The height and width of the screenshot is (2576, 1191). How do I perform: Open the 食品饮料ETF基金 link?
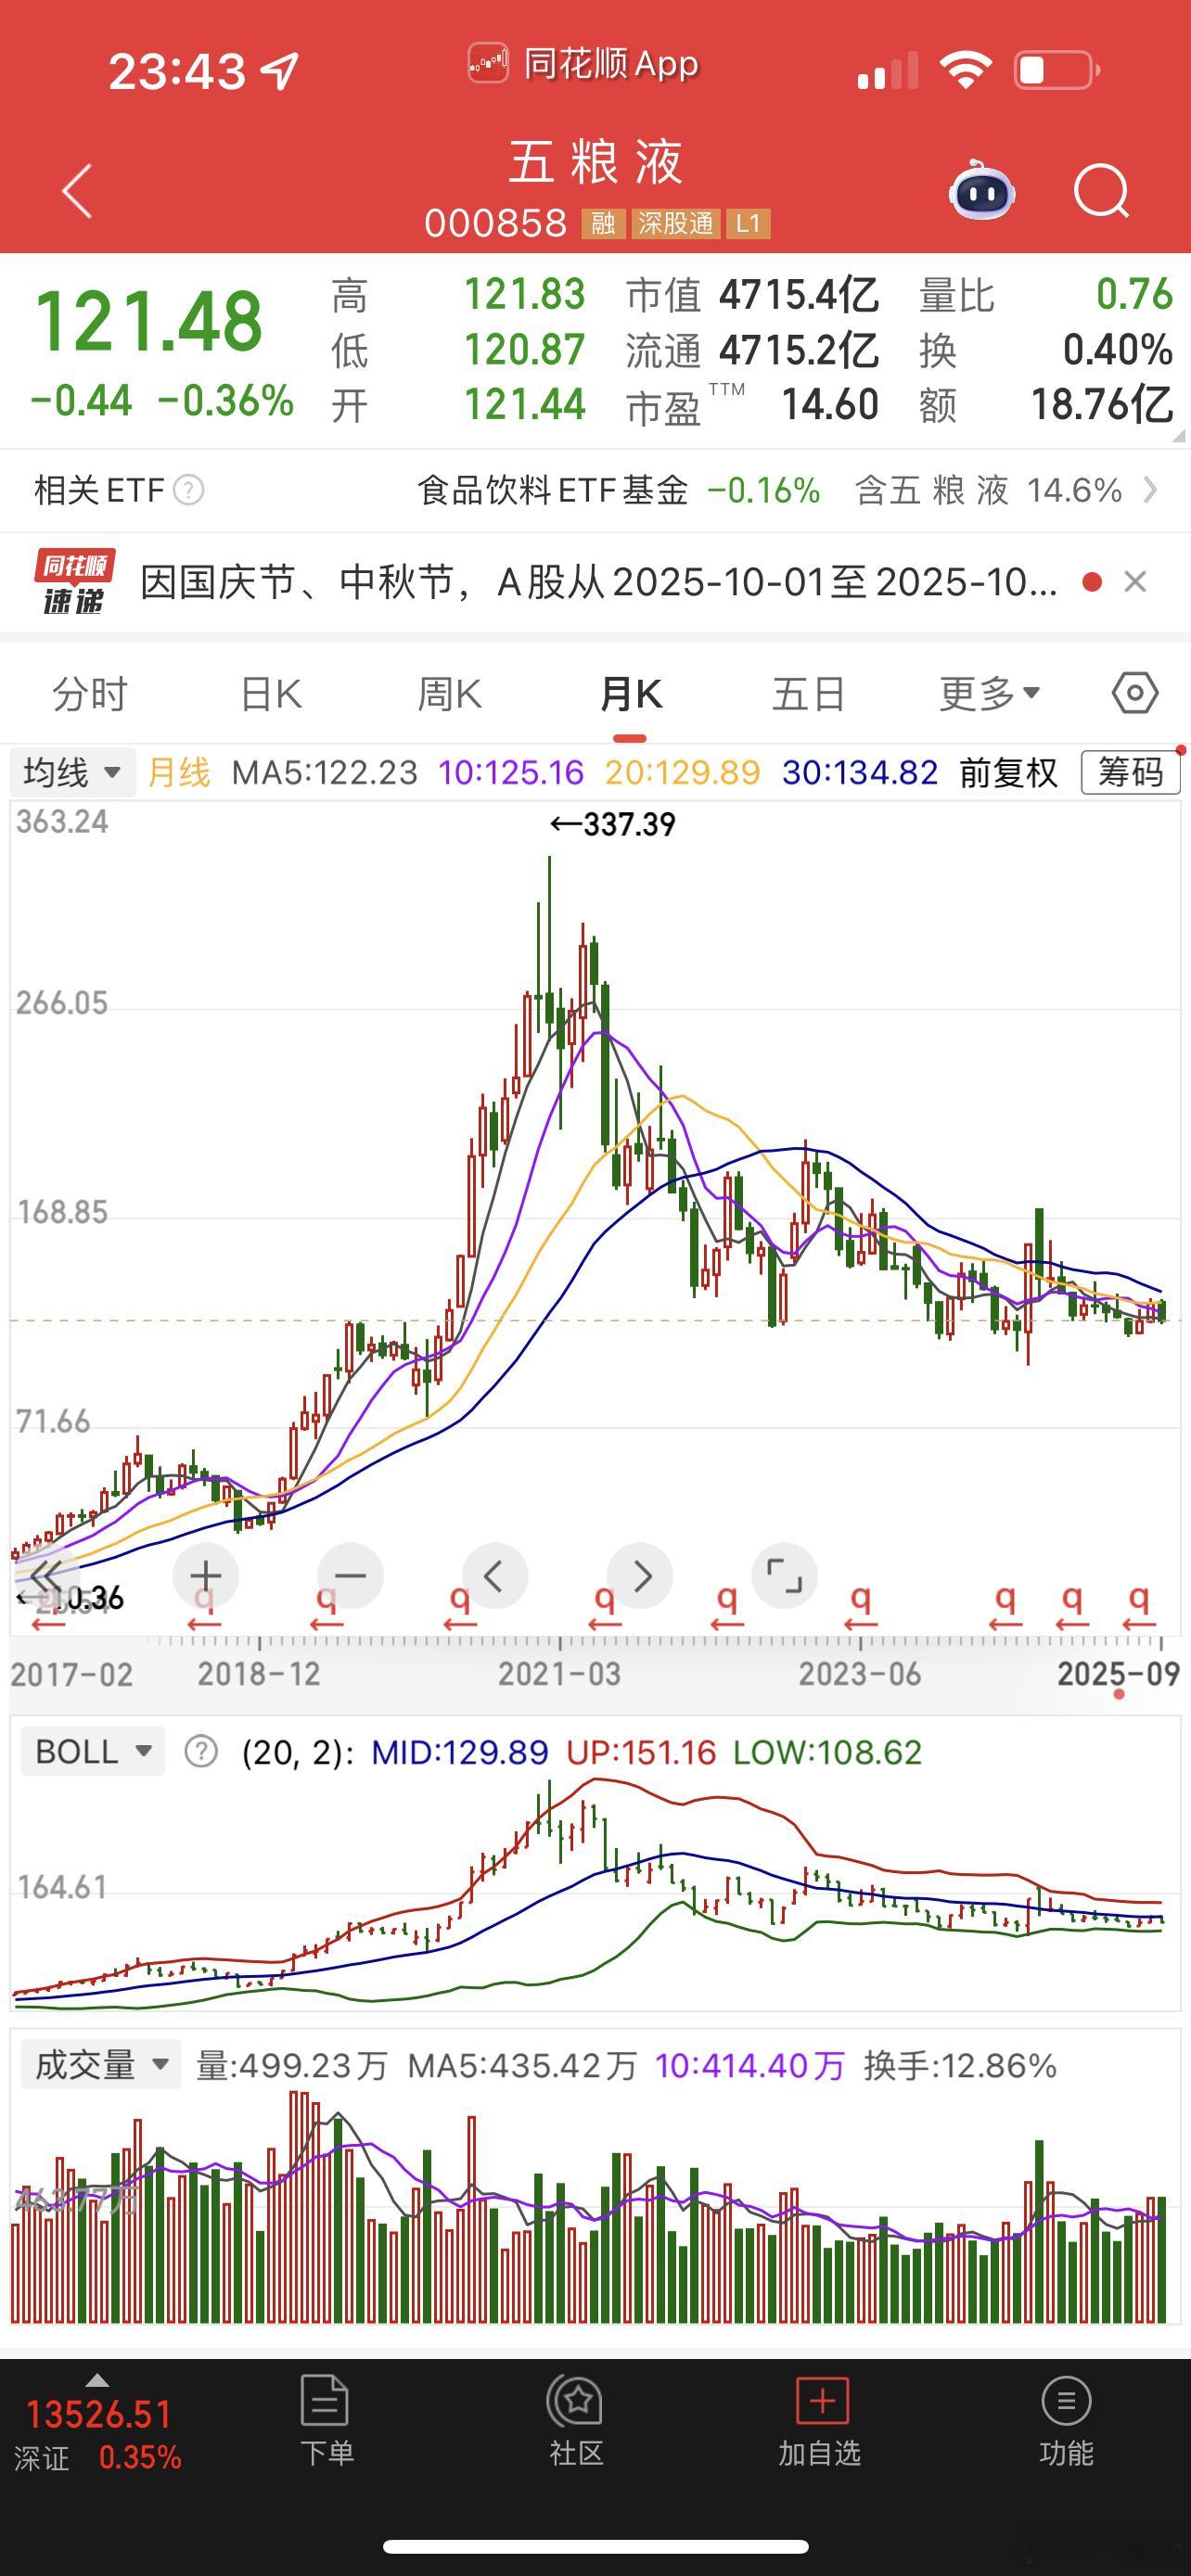click(x=553, y=490)
